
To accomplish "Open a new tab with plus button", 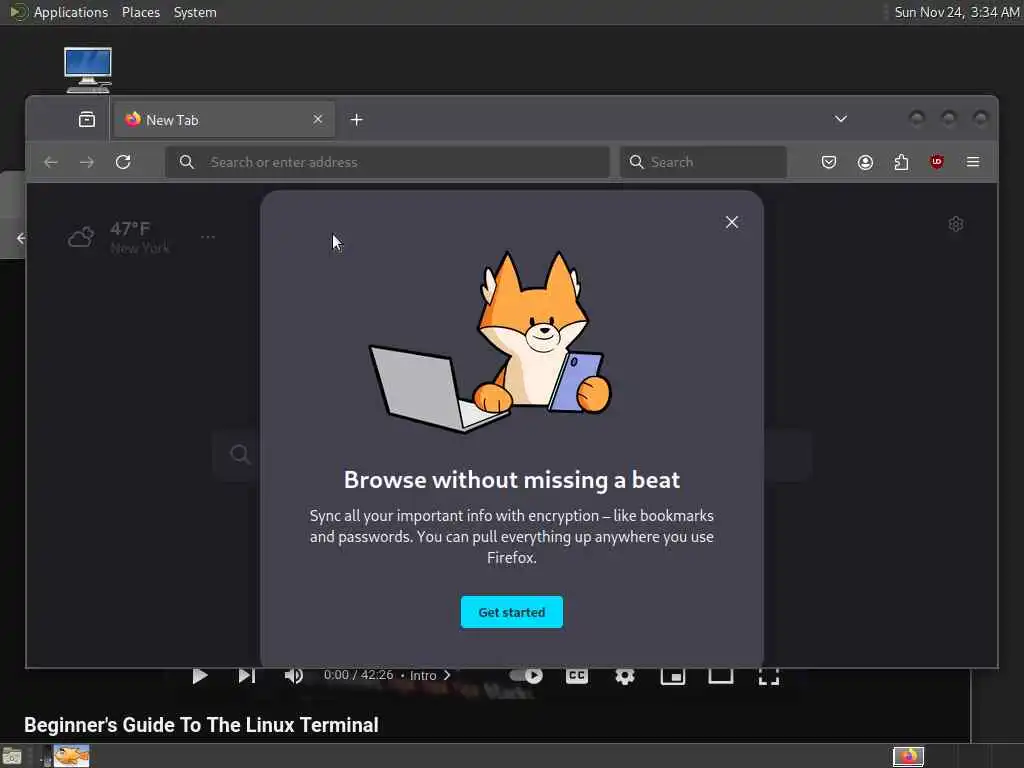I will [x=356, y=120].
